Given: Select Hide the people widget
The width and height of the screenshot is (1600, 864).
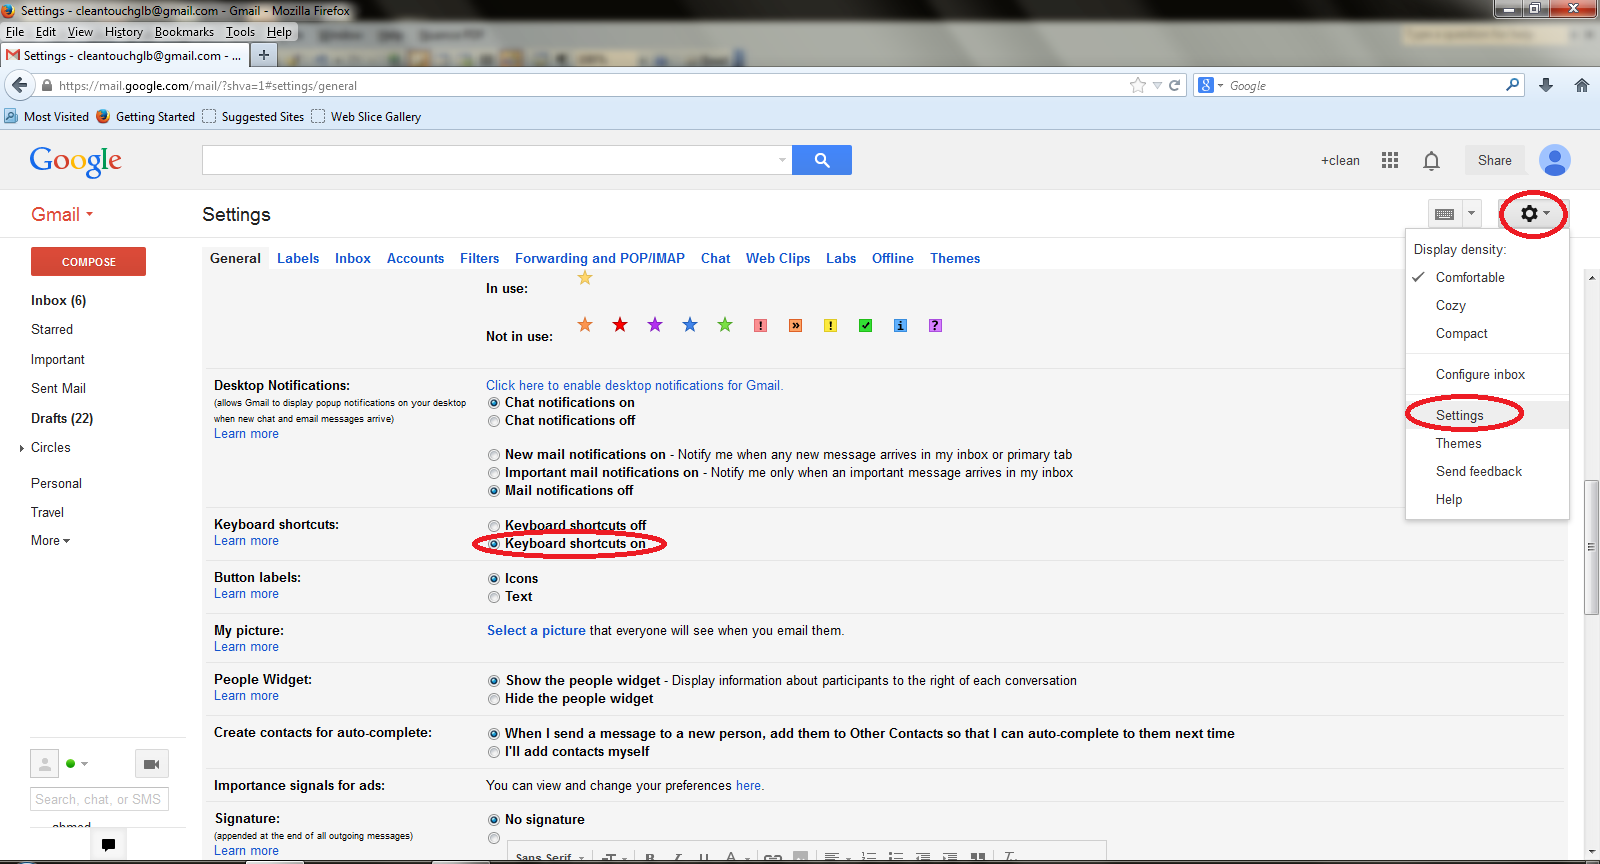Looking at the screenshot, I should (x=494, y=699).
